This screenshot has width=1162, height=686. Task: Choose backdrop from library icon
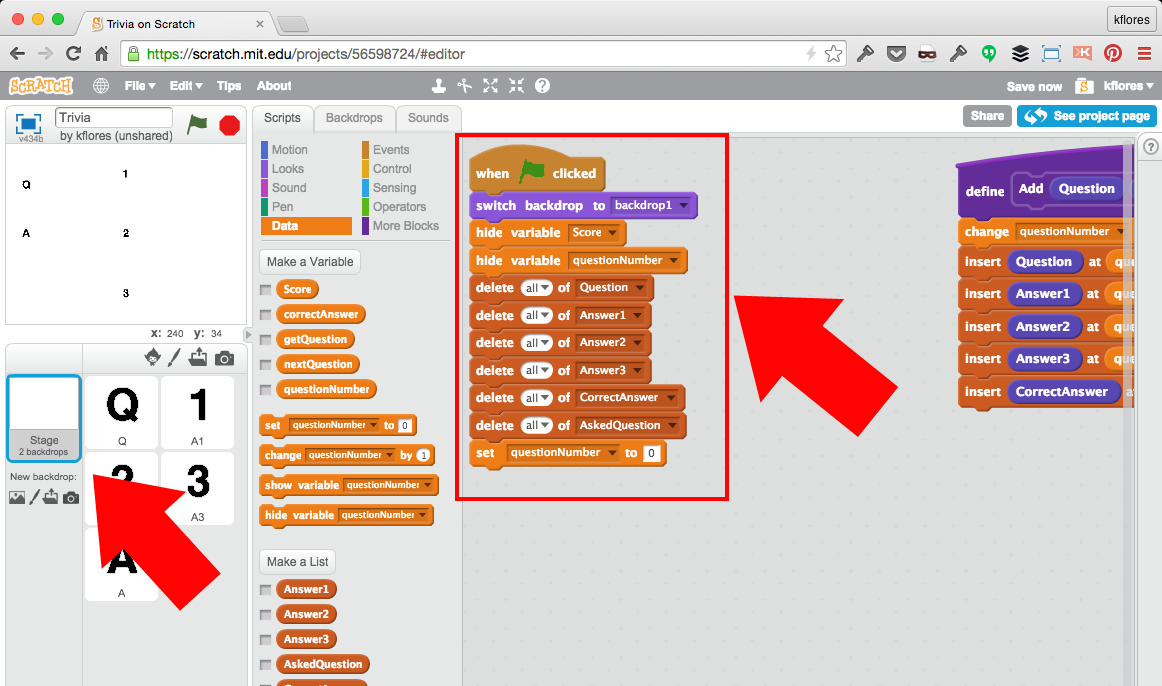point(17,498)
